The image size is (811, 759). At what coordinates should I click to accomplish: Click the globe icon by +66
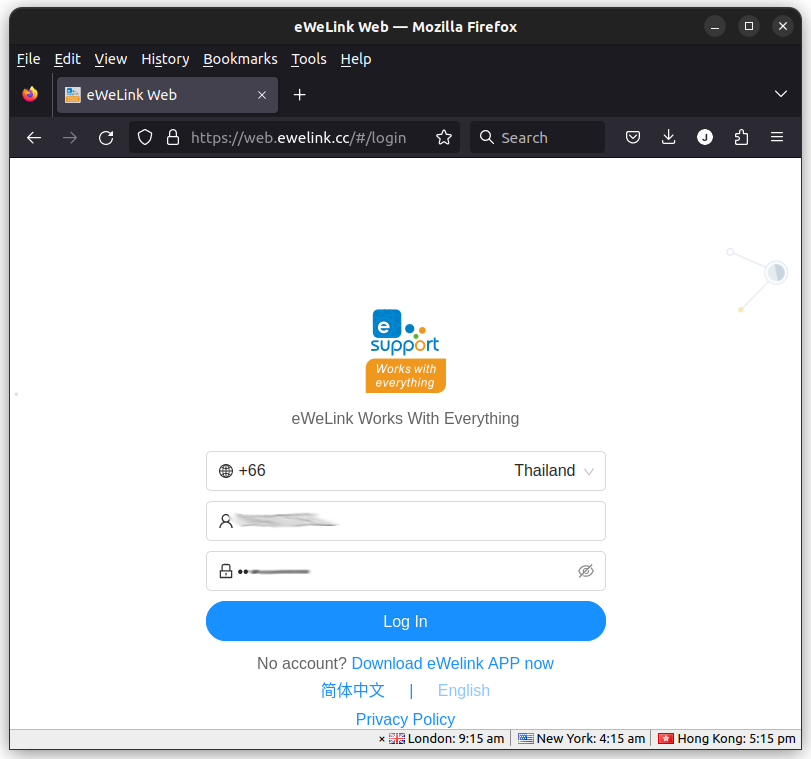pos(226,471)
